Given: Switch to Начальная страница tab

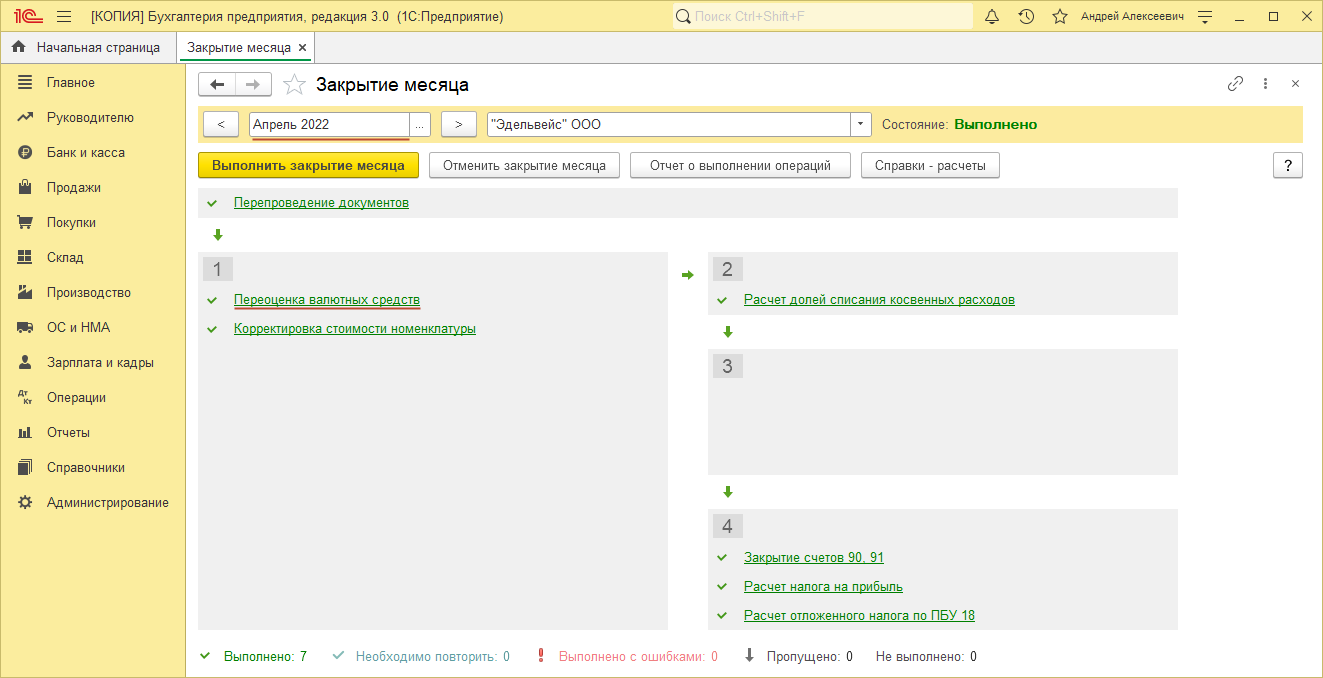Looking at the screenshot, I should pos(88,47).
